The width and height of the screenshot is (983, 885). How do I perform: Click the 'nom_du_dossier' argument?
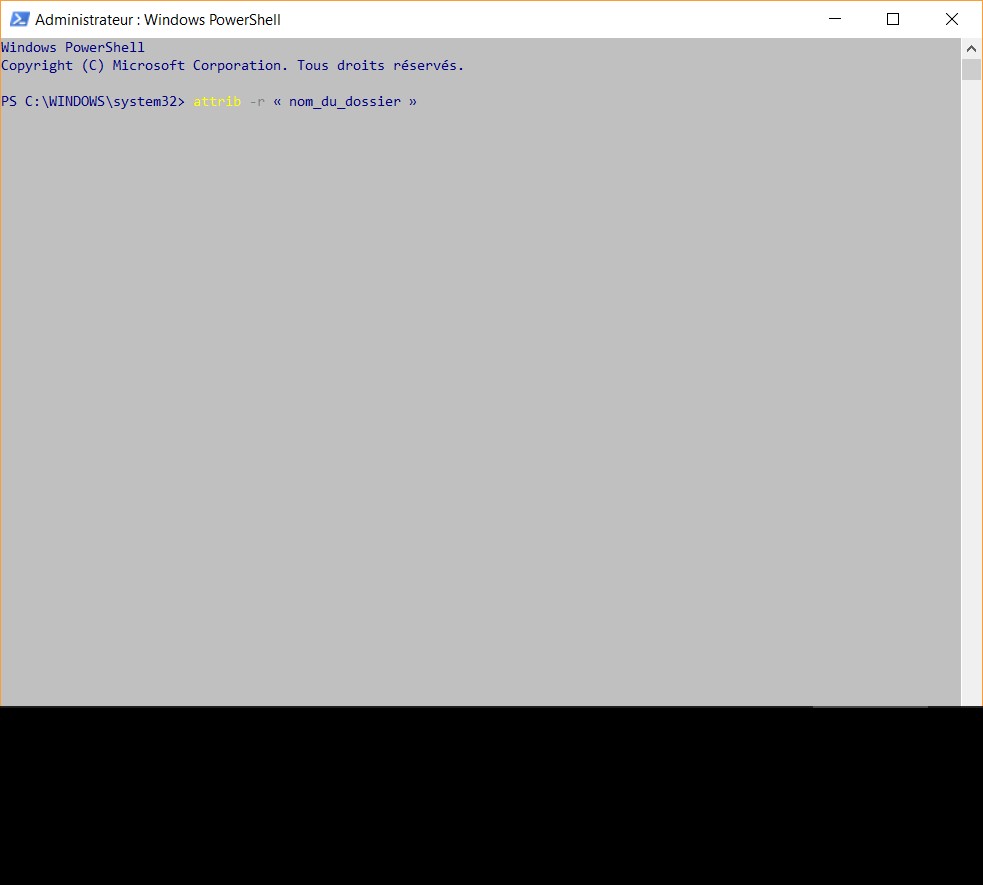345,102
